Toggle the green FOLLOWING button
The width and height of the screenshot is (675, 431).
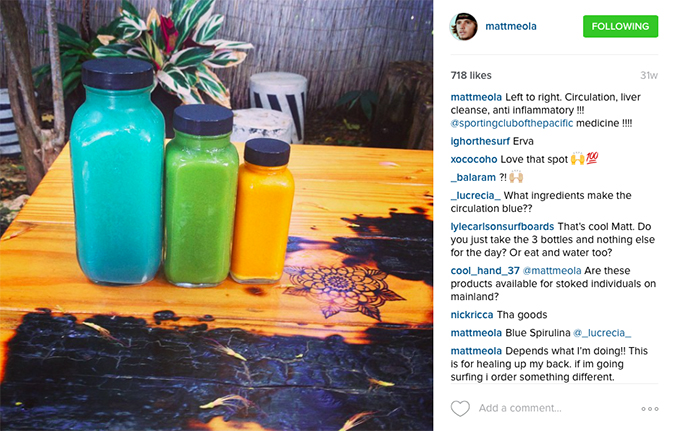click(x=620, y=26)
